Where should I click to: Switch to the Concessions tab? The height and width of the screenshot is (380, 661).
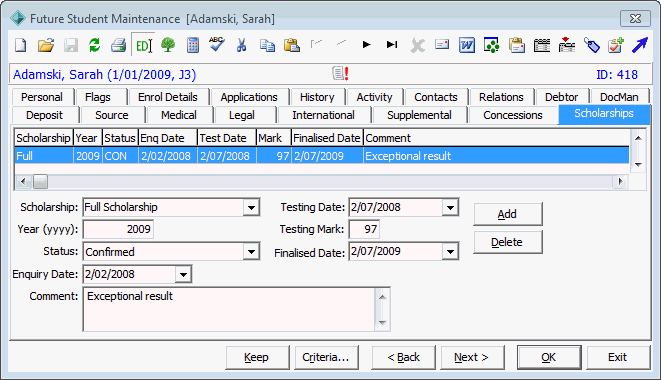click(x=513, y=115)
